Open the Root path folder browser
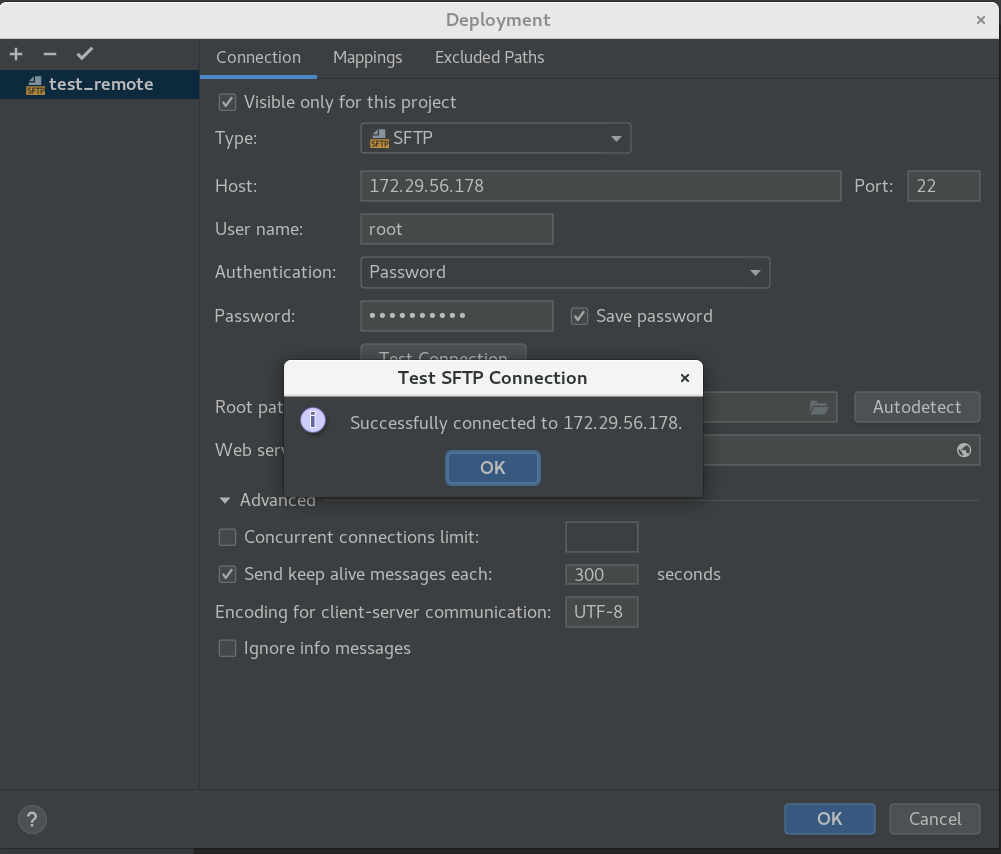This screenshot has width=1001, height=854. (819, 407)
